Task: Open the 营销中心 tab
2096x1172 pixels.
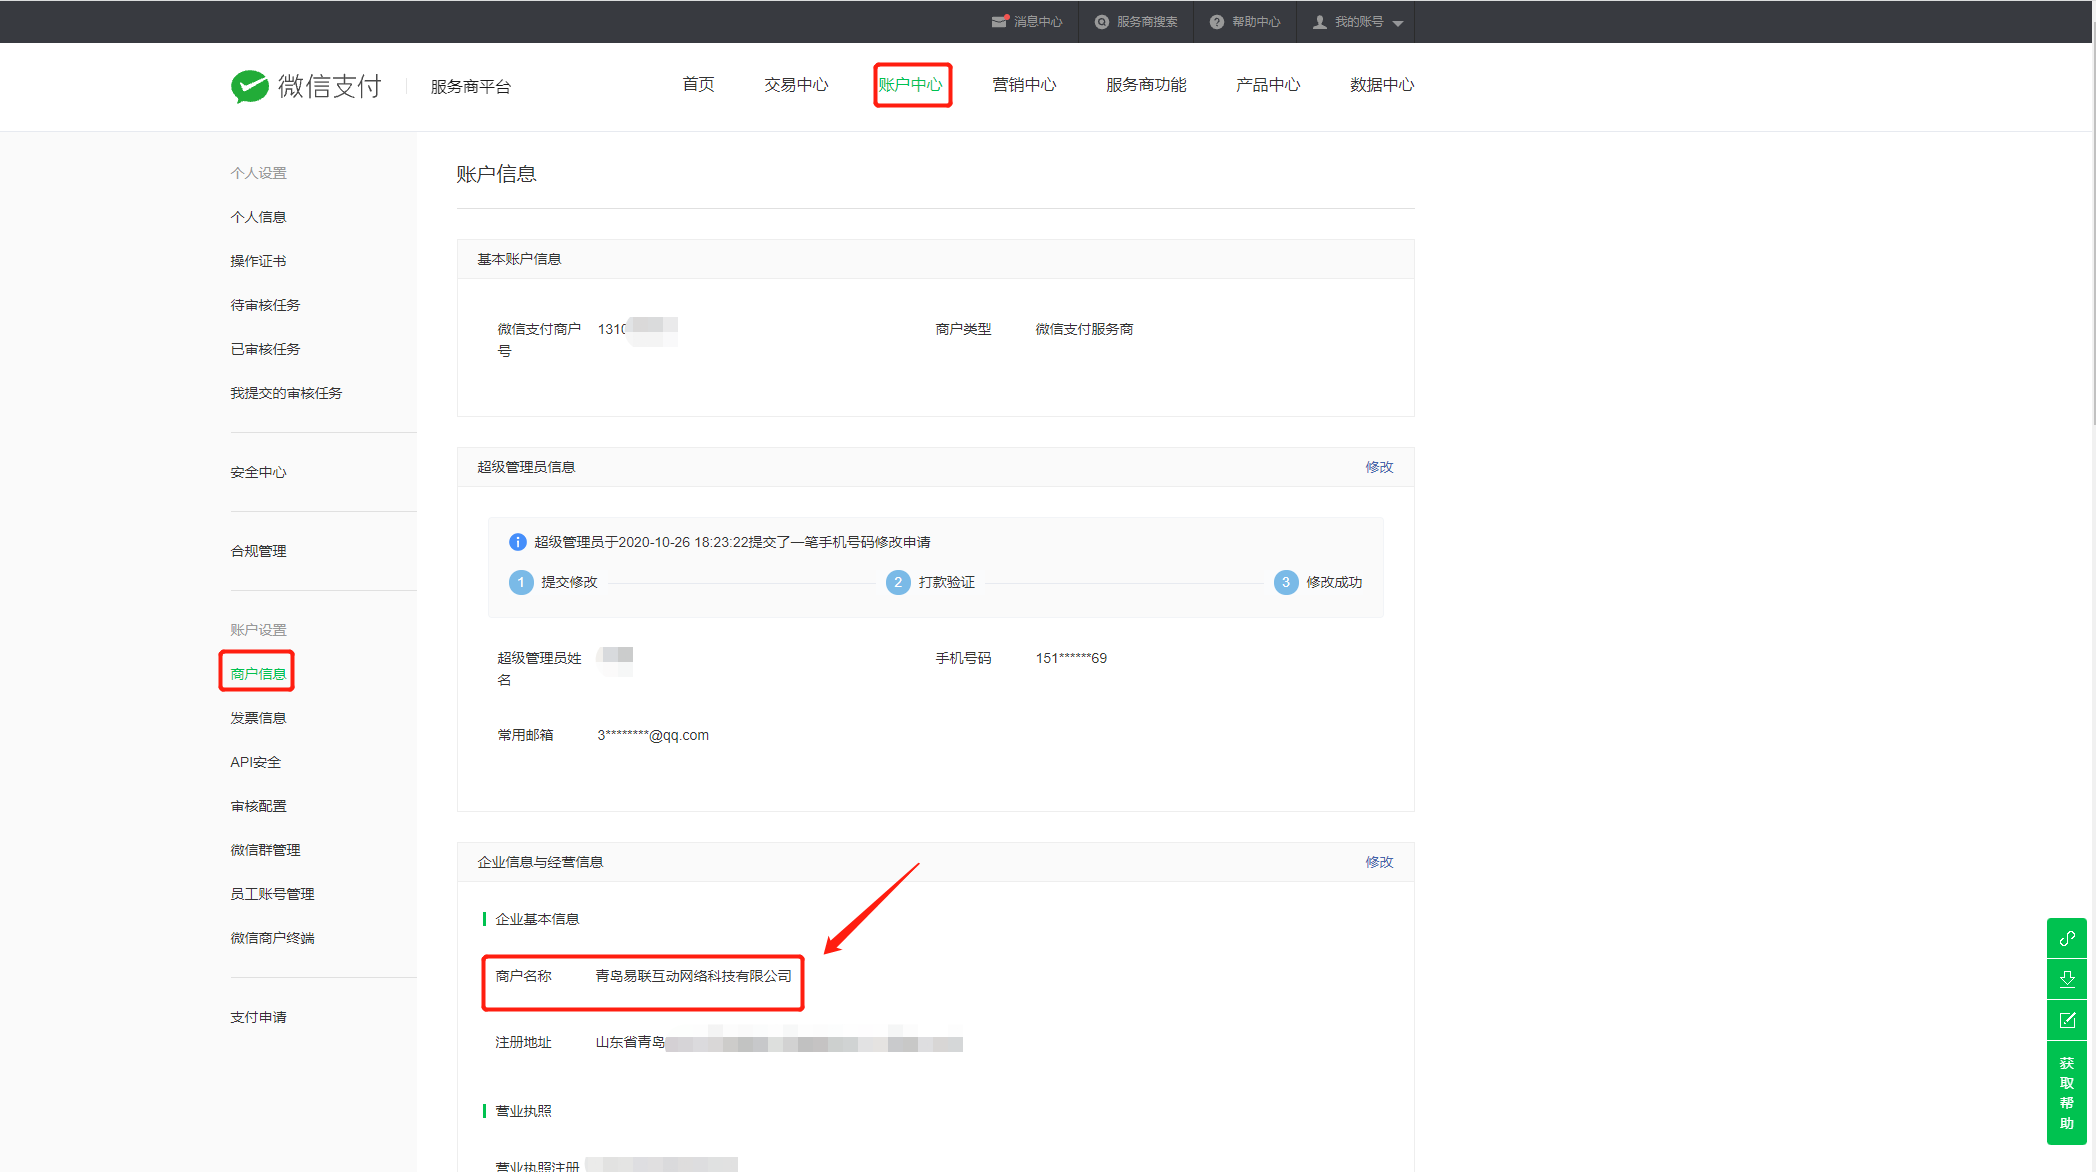Action: click(1024, 85)
